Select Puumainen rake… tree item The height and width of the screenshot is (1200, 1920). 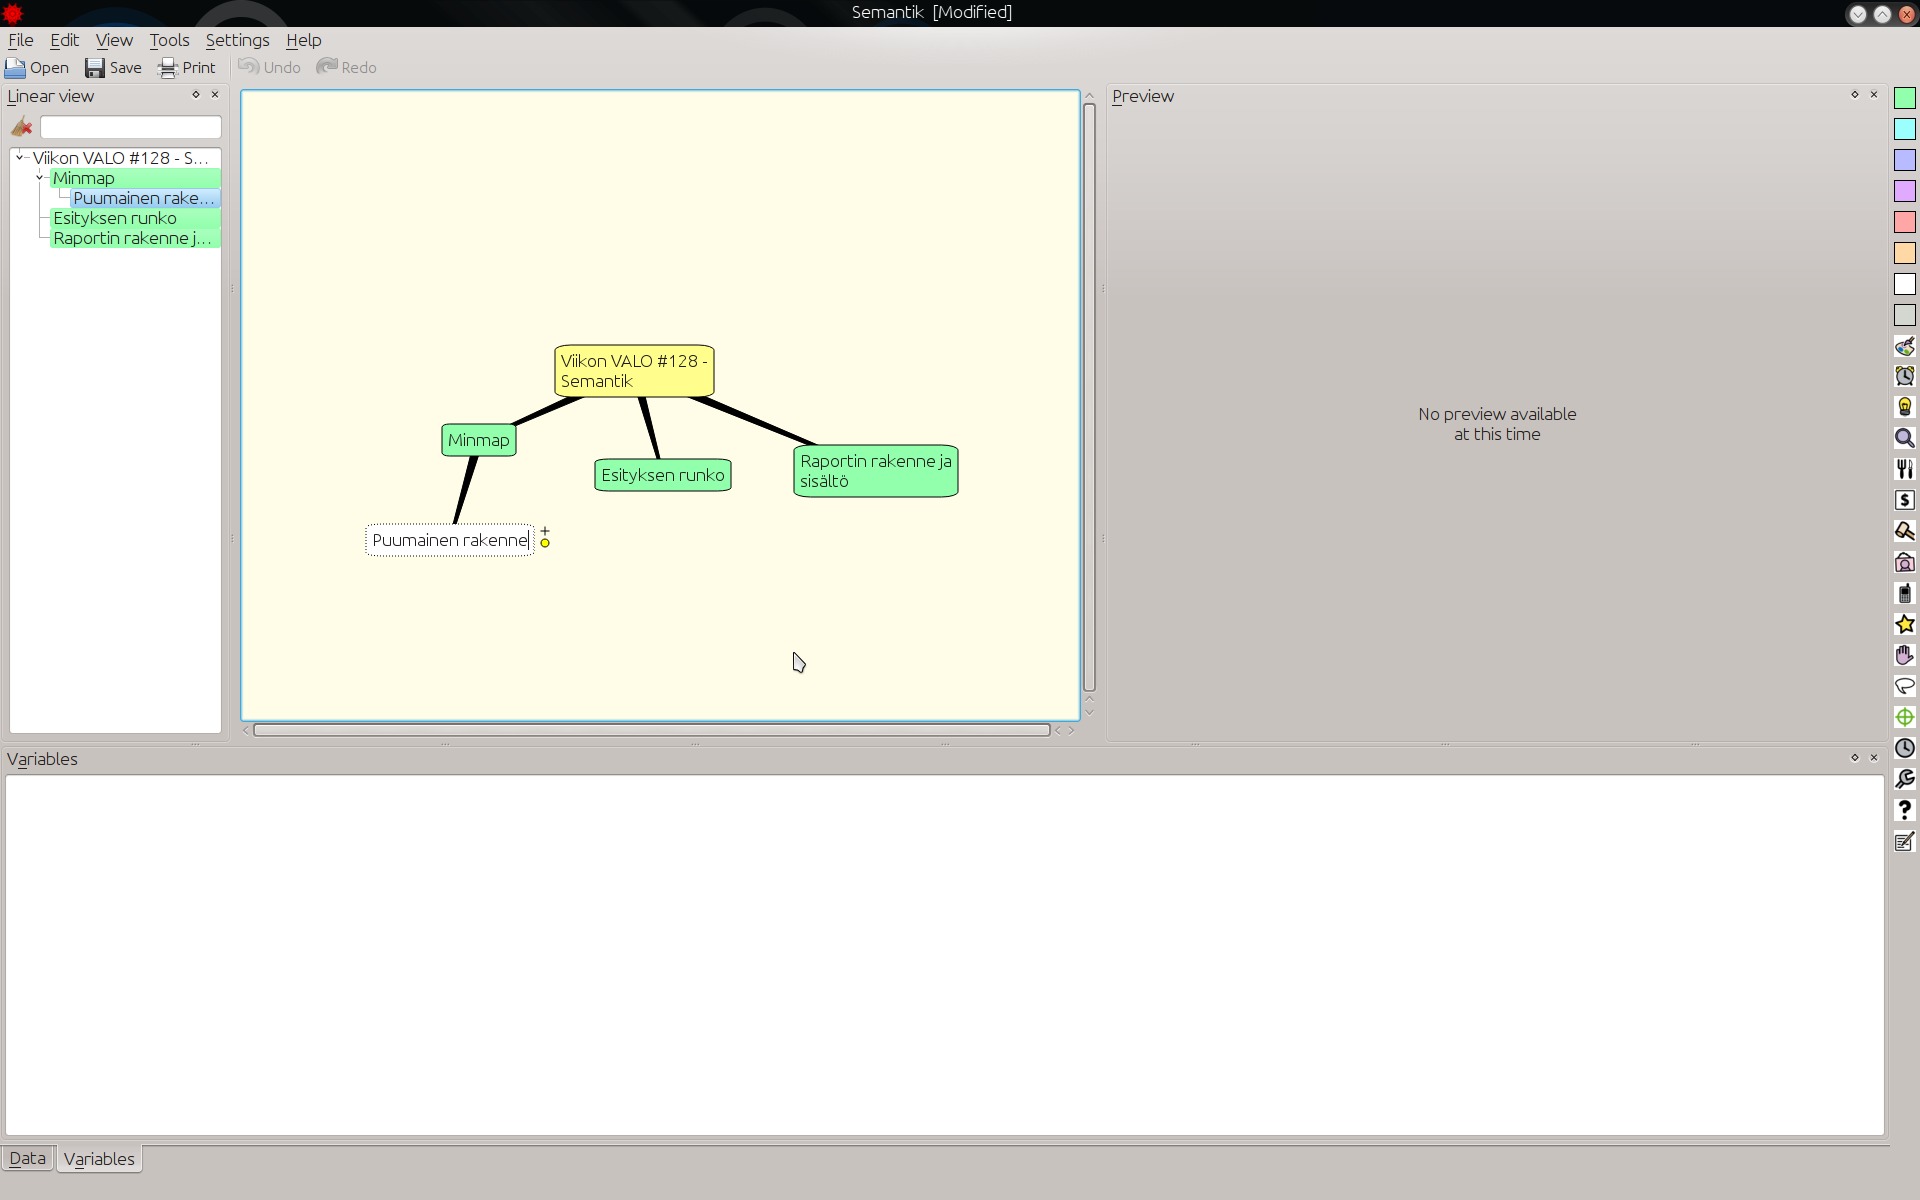(x=145, y=198)
